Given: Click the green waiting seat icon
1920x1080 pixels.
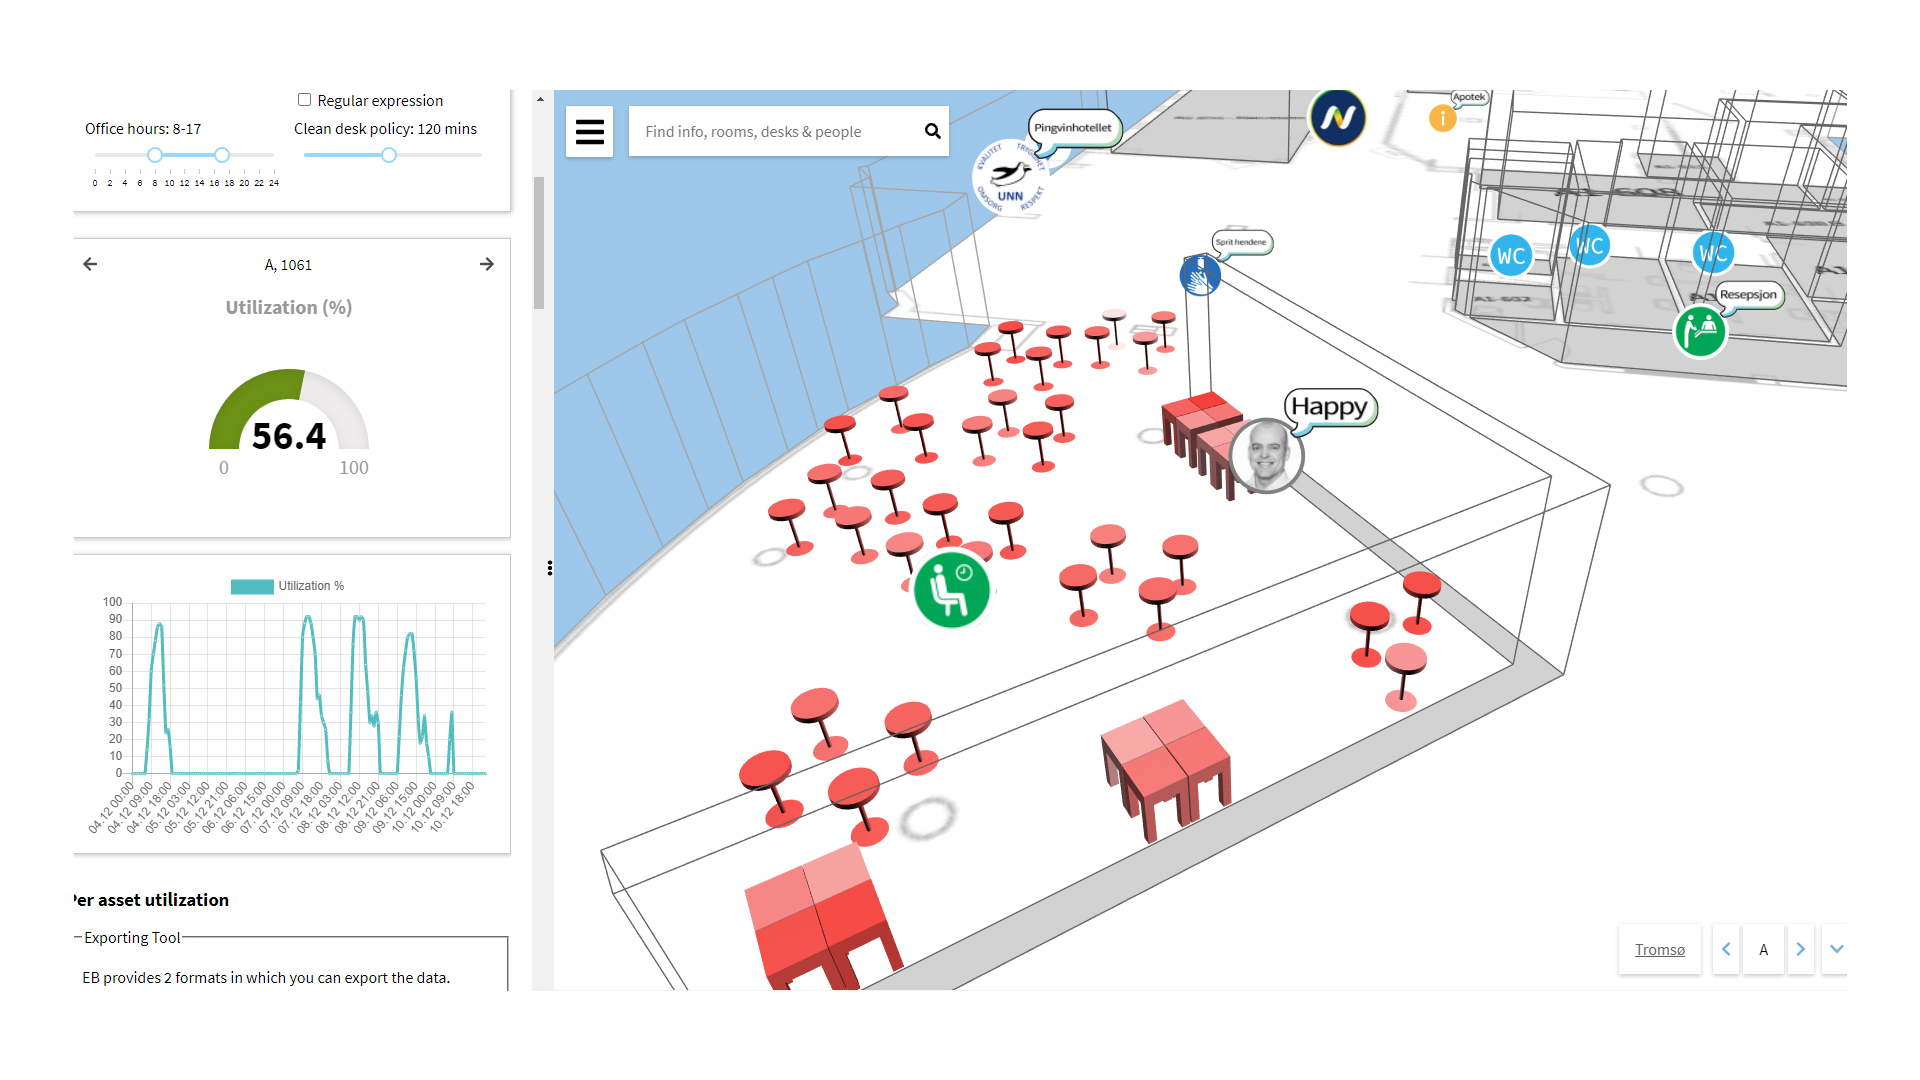Looking at the screenshot, I should click(x=951, y=590).
